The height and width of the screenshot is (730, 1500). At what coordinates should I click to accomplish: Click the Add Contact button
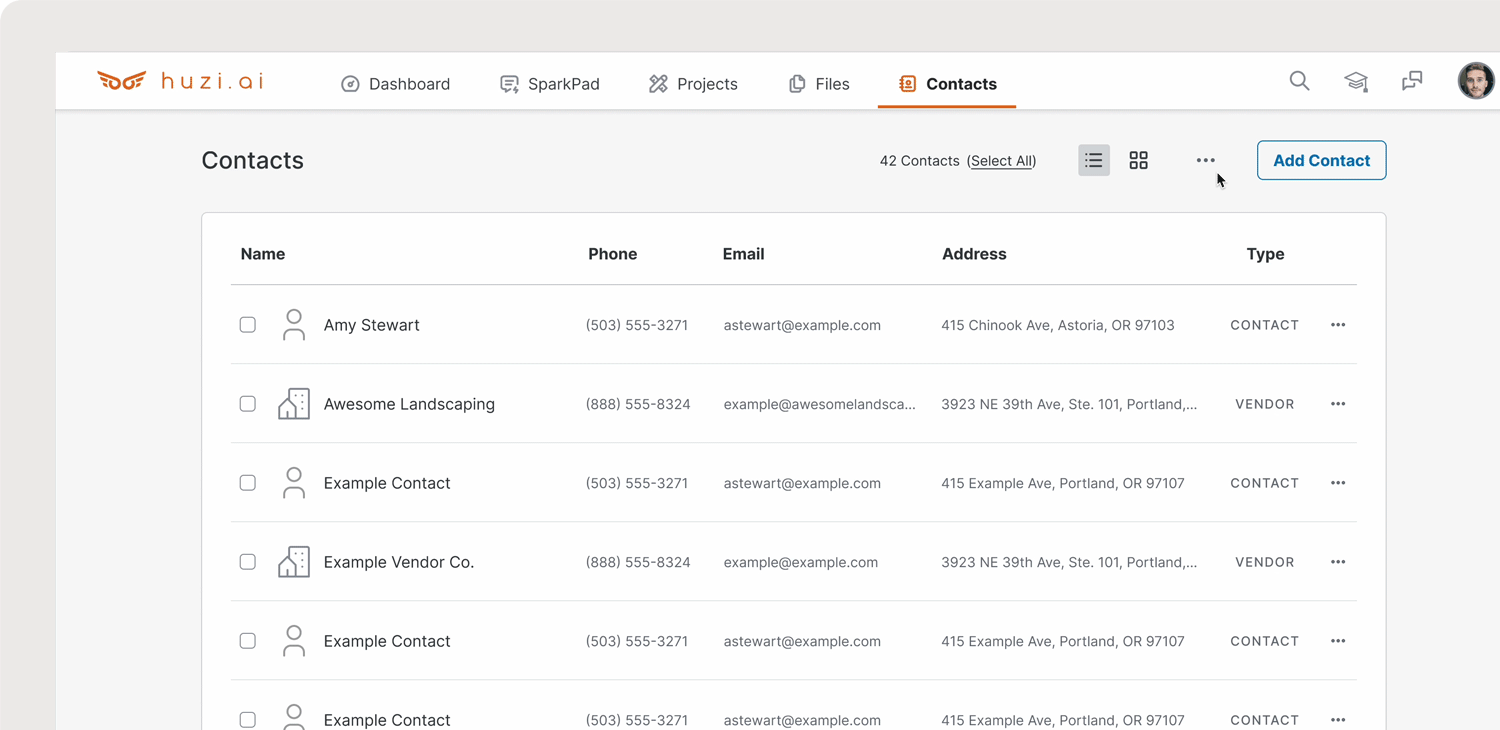point(1321,160)
